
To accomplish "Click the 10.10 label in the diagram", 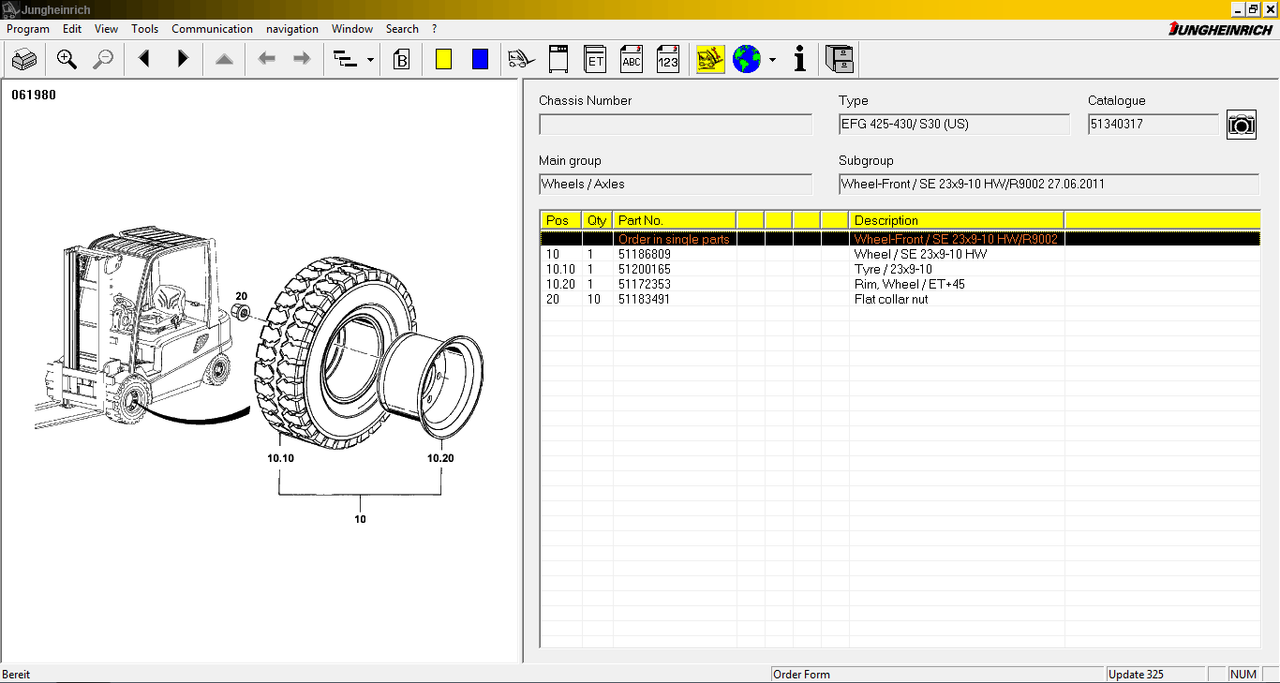I will coord(280,459).
